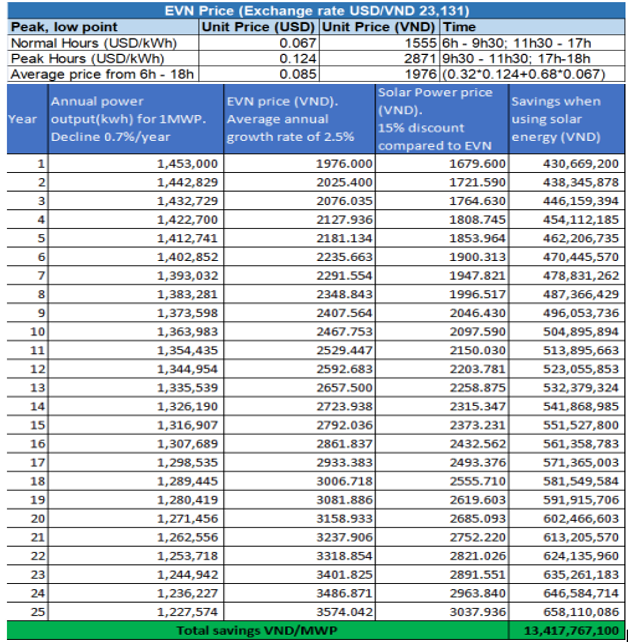The height and width of the screenshot is (643, 630).
Task: Select the 'Unit Price (USD)' header
Action: pyautogui.click(x=259, y=27)
